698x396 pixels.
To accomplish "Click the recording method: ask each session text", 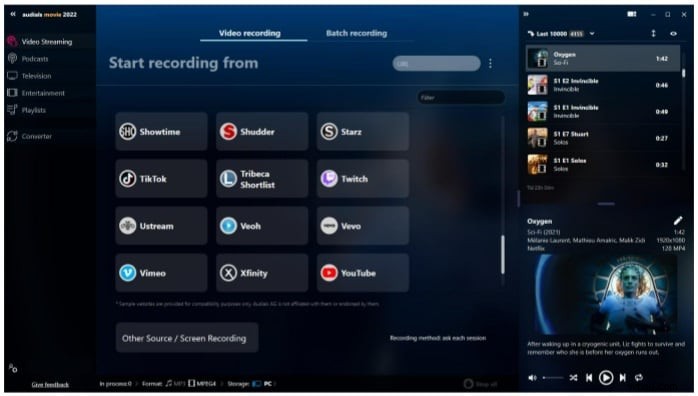I will click(x=438, y=338).
